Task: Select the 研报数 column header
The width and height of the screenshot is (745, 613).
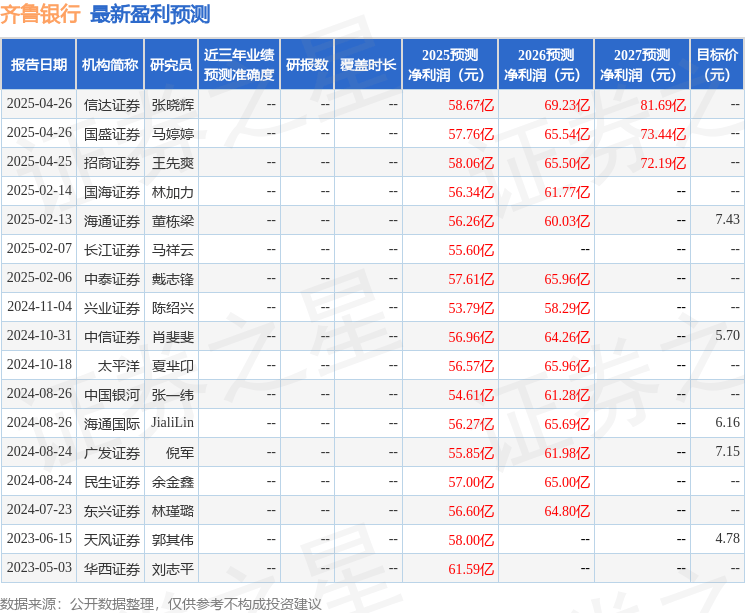Action: 307,64
